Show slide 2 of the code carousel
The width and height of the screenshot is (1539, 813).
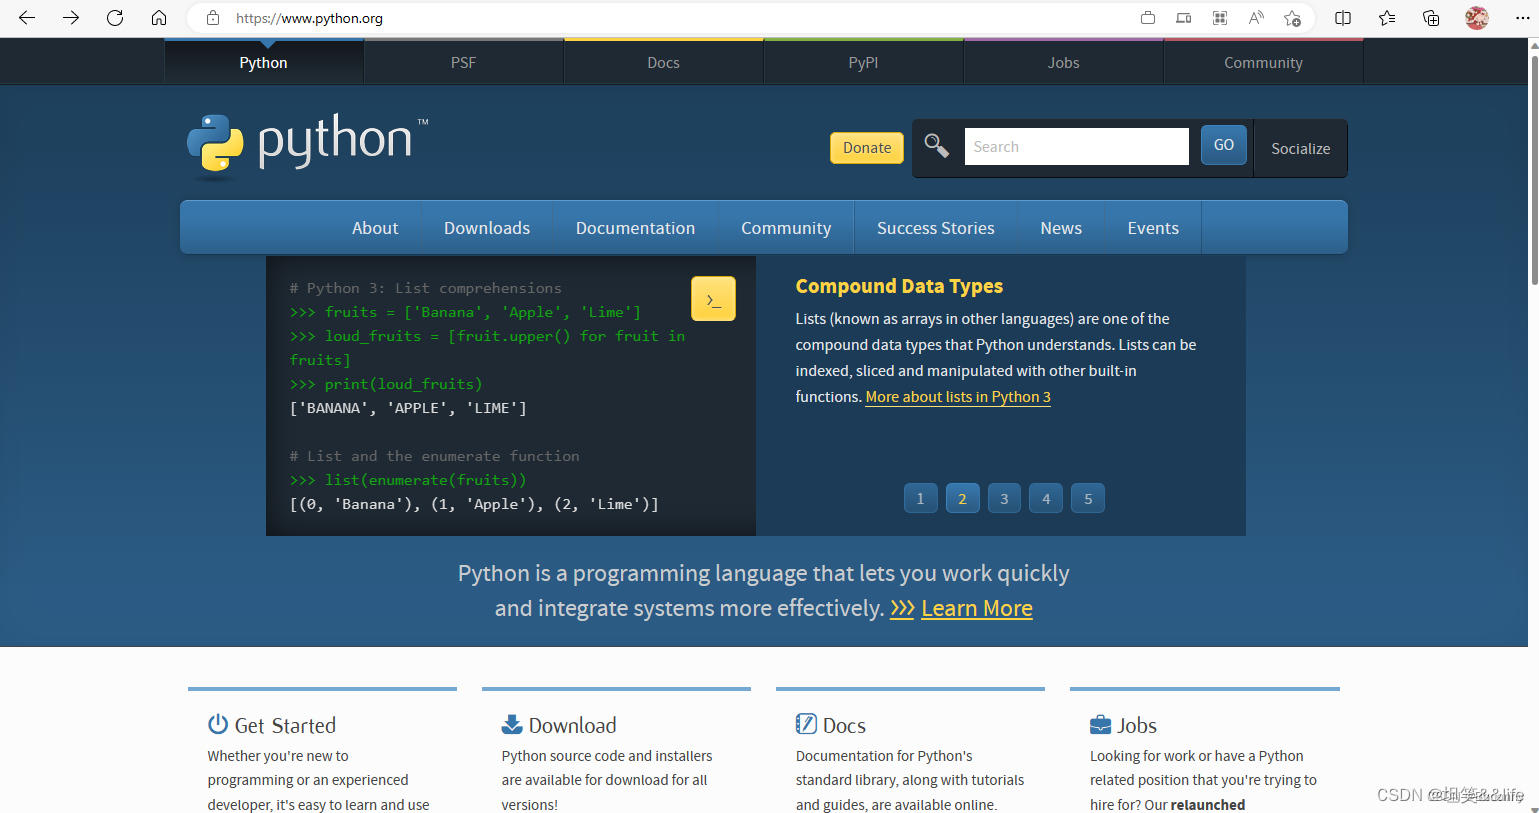point(963,498)
